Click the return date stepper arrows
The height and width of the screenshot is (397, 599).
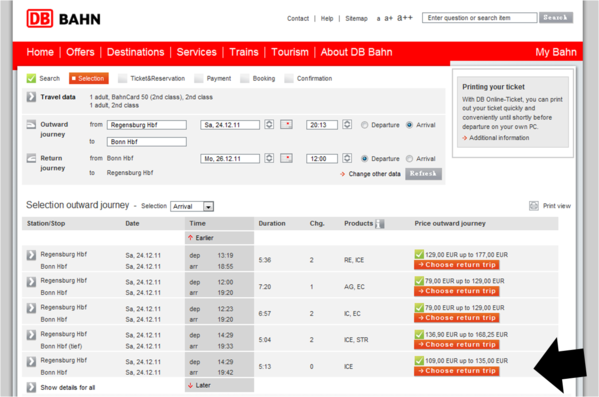(x=269, y=158)
